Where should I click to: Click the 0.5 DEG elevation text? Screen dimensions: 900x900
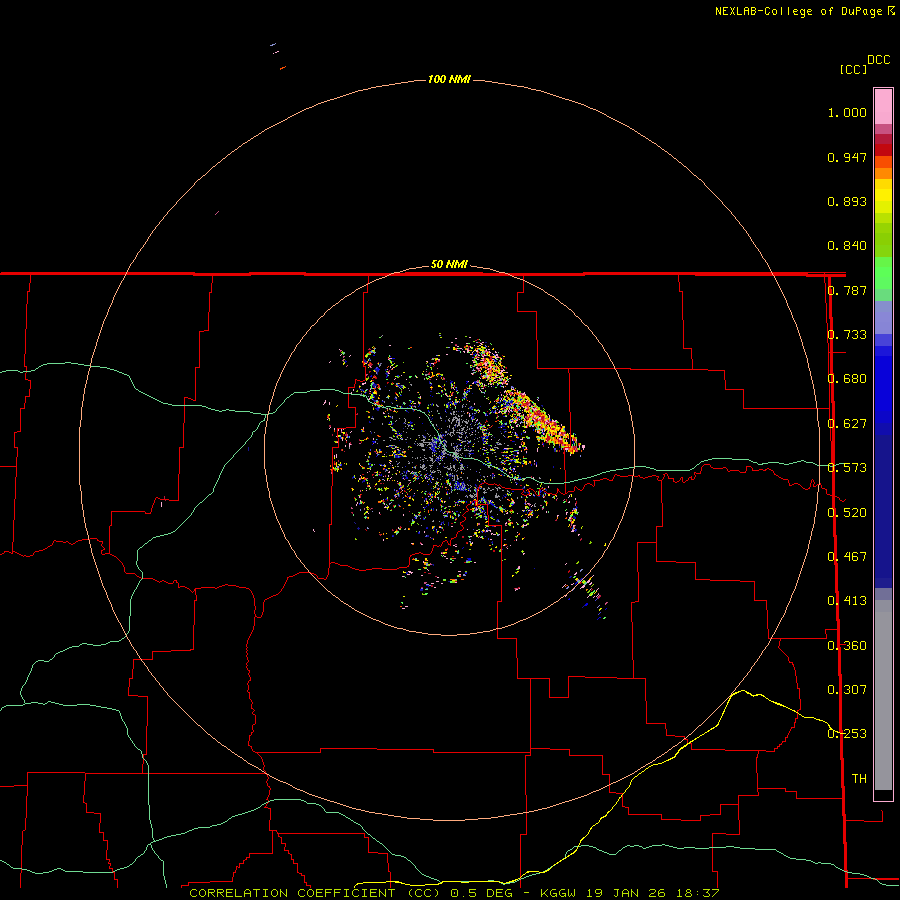(480, 893)
